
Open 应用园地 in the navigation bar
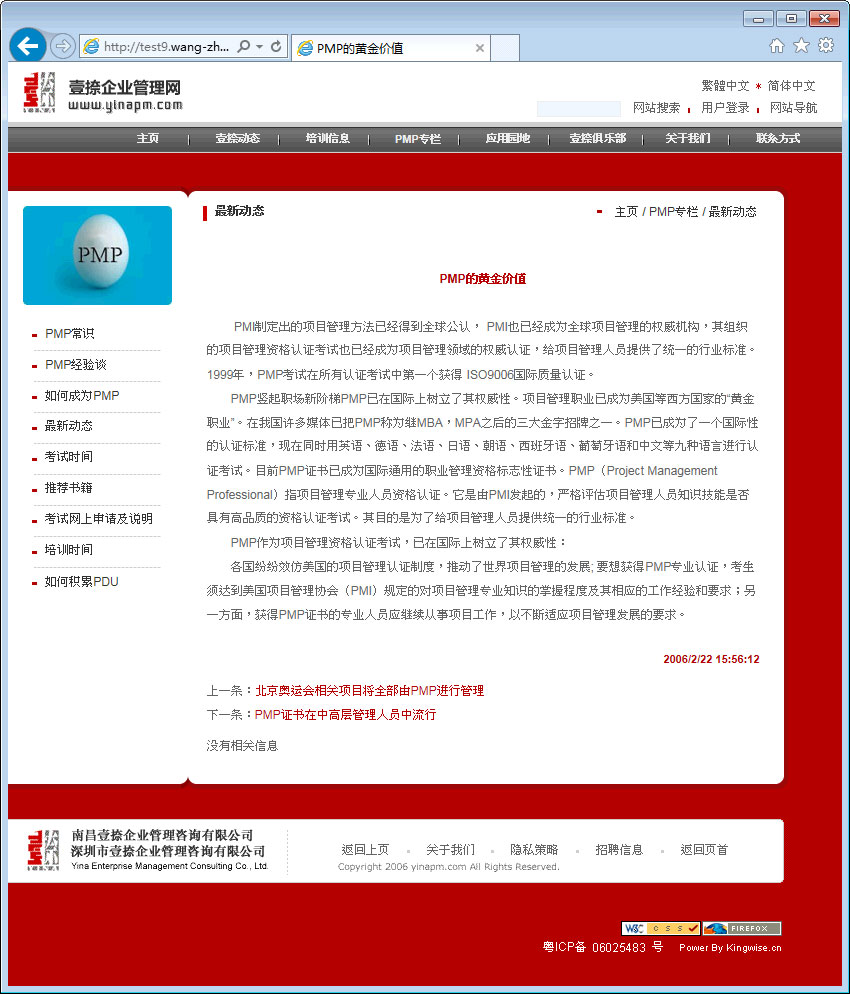pyautogui.click(x=508, y=138)
